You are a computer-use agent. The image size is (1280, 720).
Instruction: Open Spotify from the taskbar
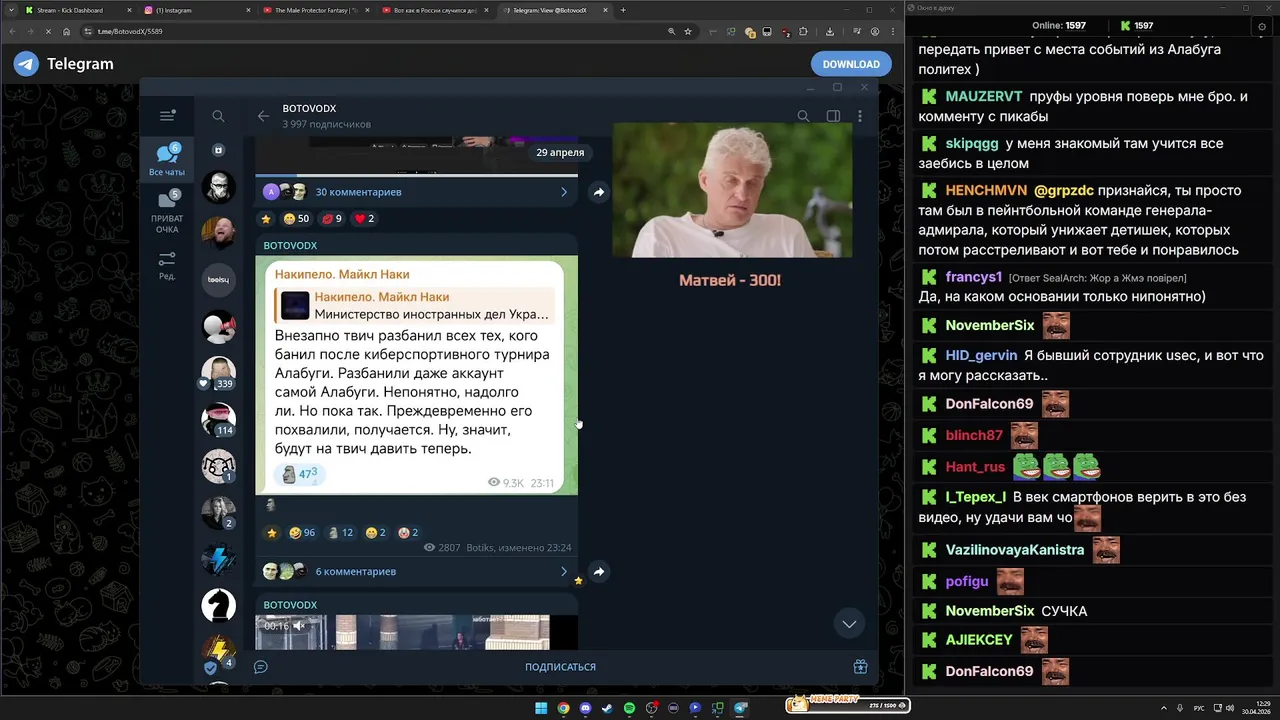[x=629, y=708]
